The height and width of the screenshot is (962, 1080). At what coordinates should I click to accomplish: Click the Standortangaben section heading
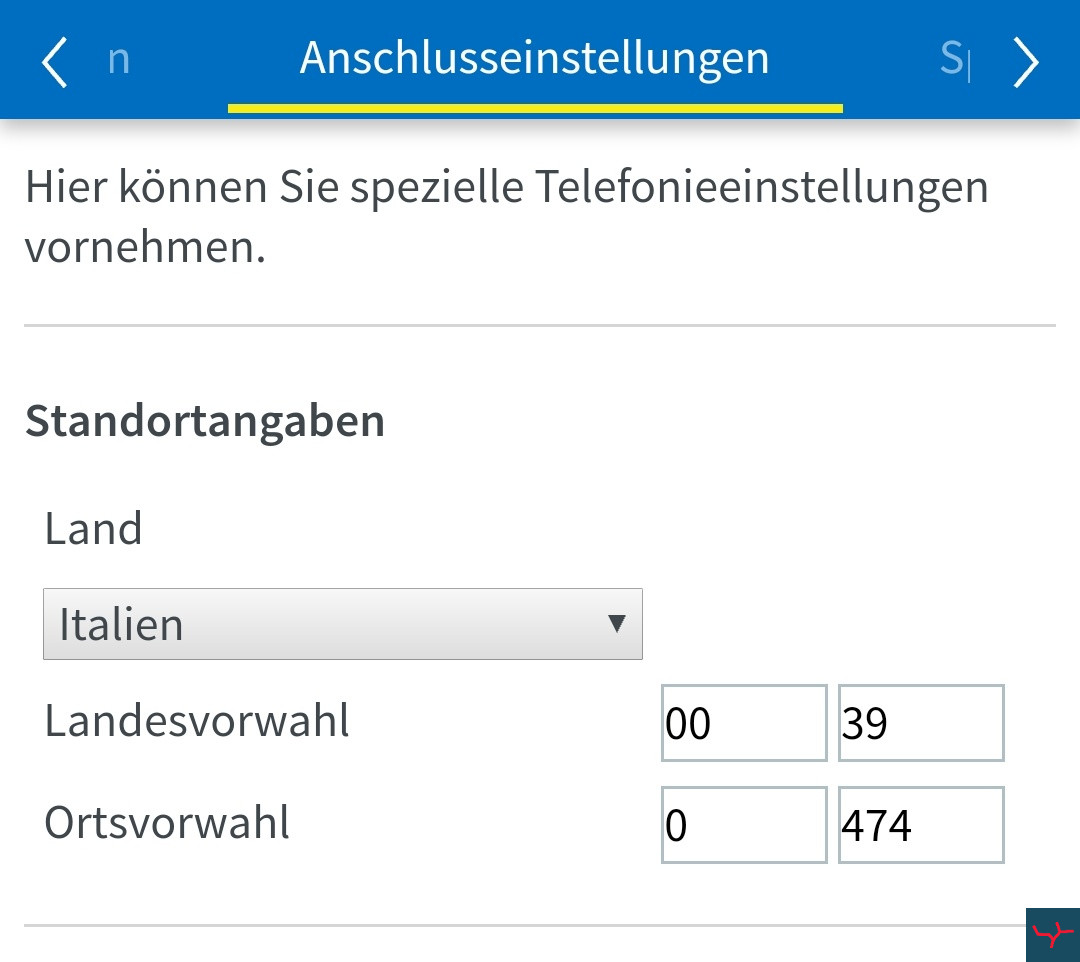[x=205, y=421]
